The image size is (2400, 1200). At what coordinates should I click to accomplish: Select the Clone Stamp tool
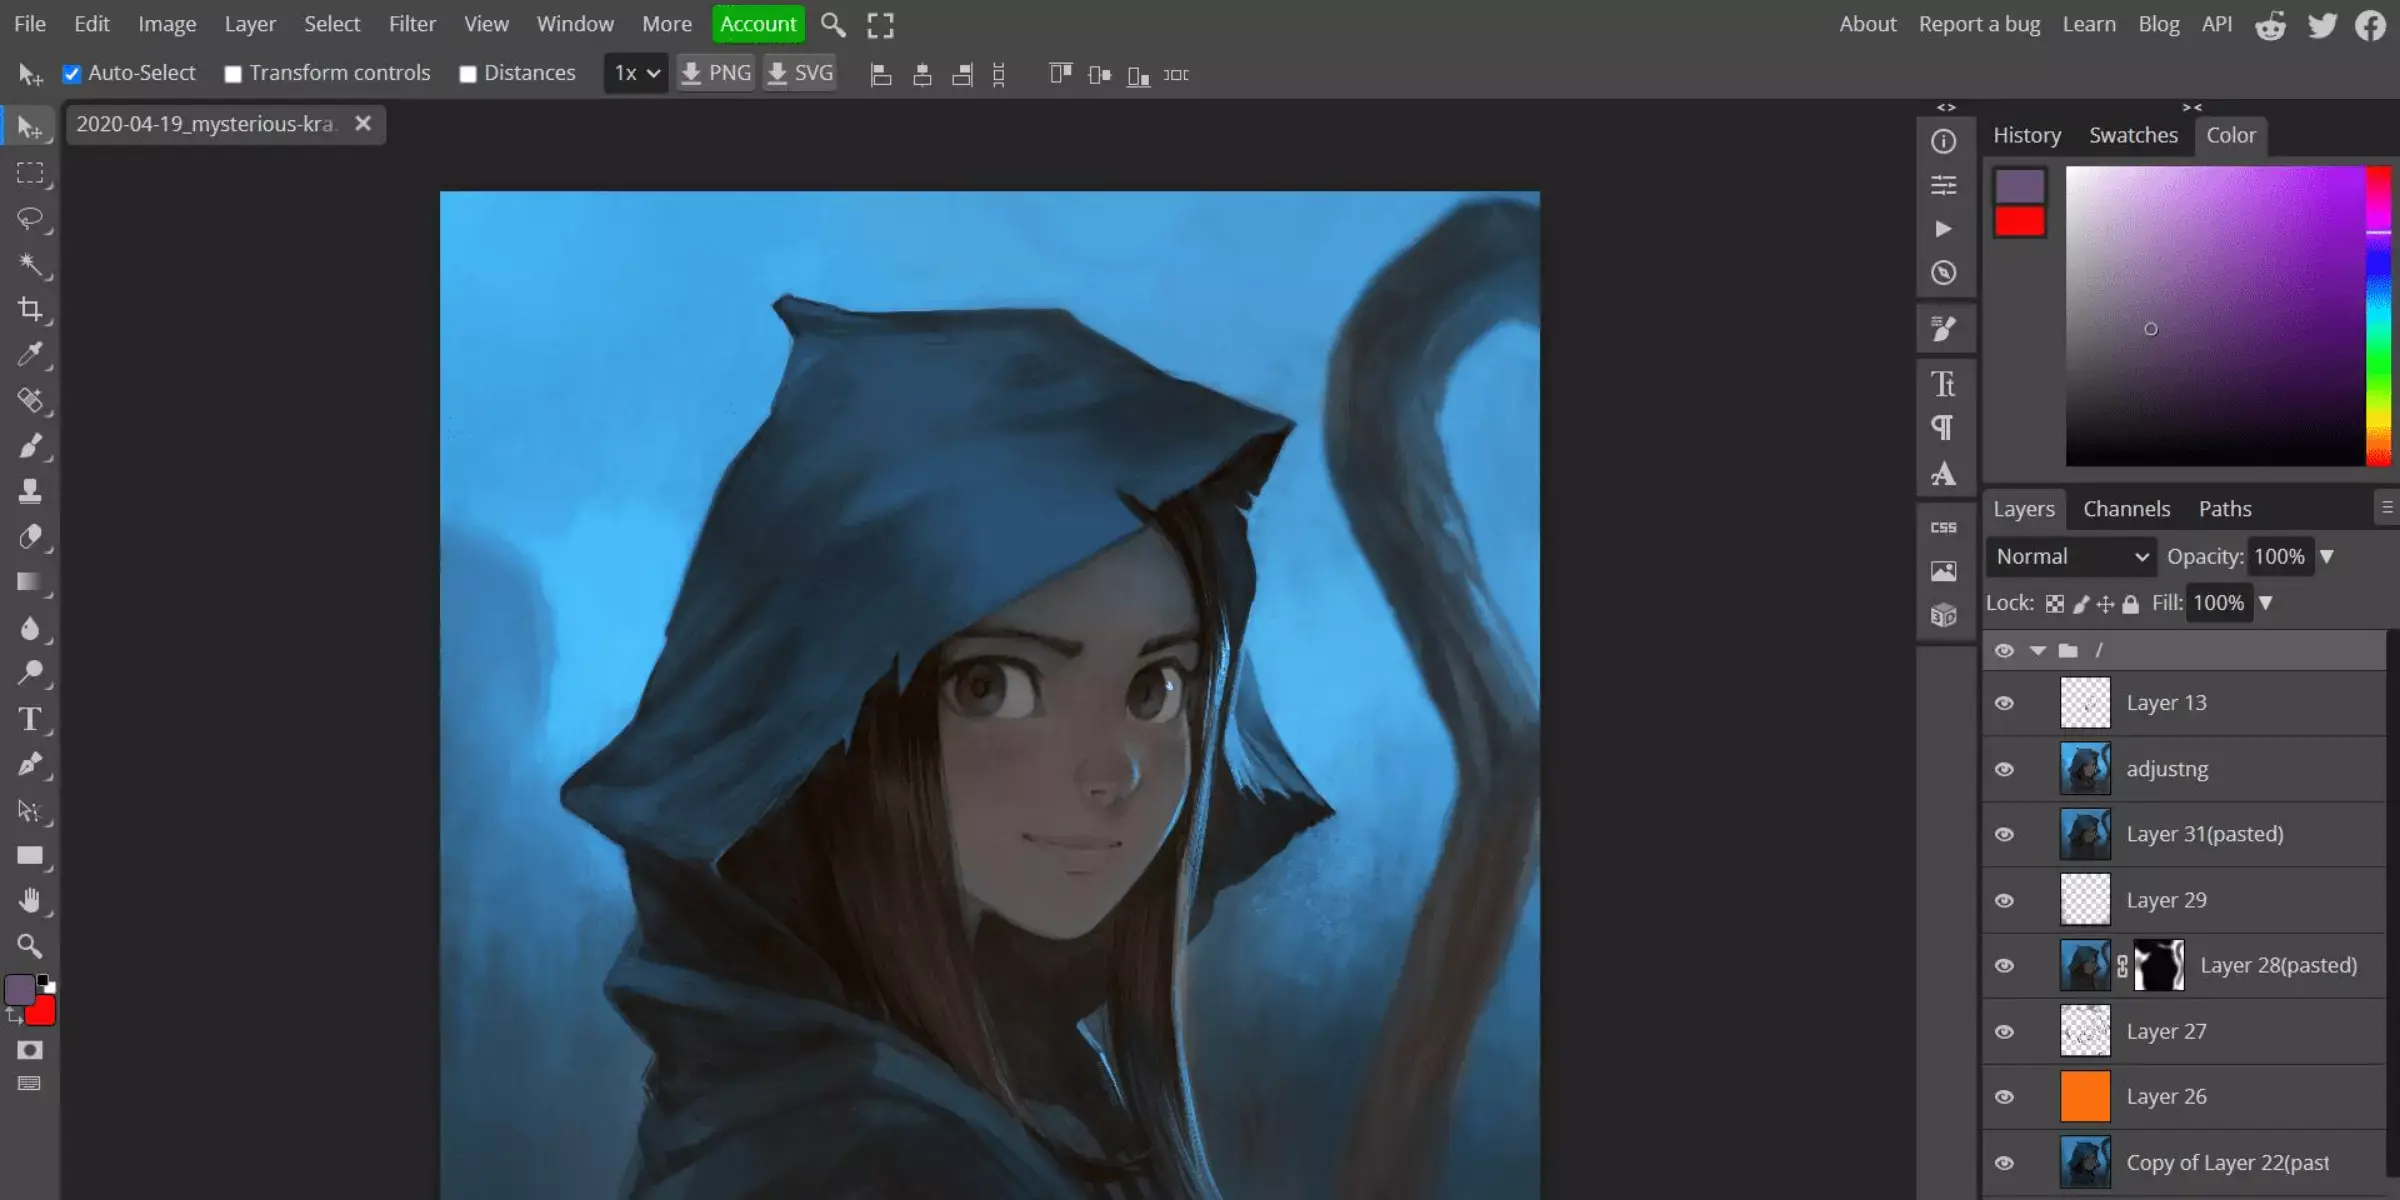point(30,490)
